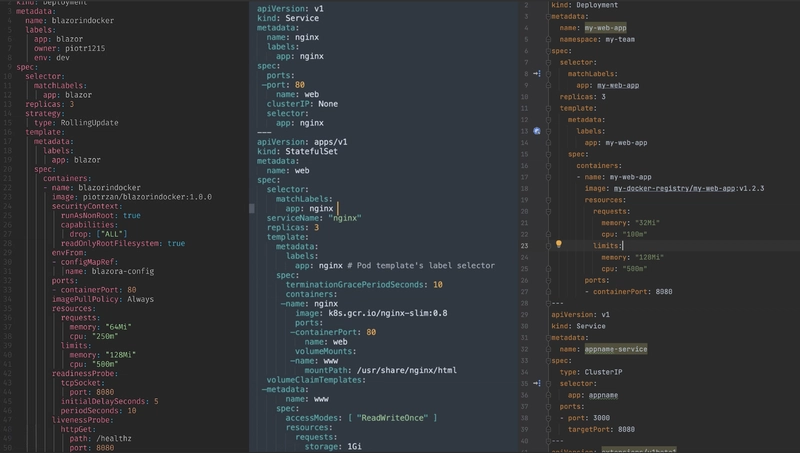The width and height of the screenshot is (800, 453).
Task: Click 'kind: Service' in middle editor
Action: 288,18
